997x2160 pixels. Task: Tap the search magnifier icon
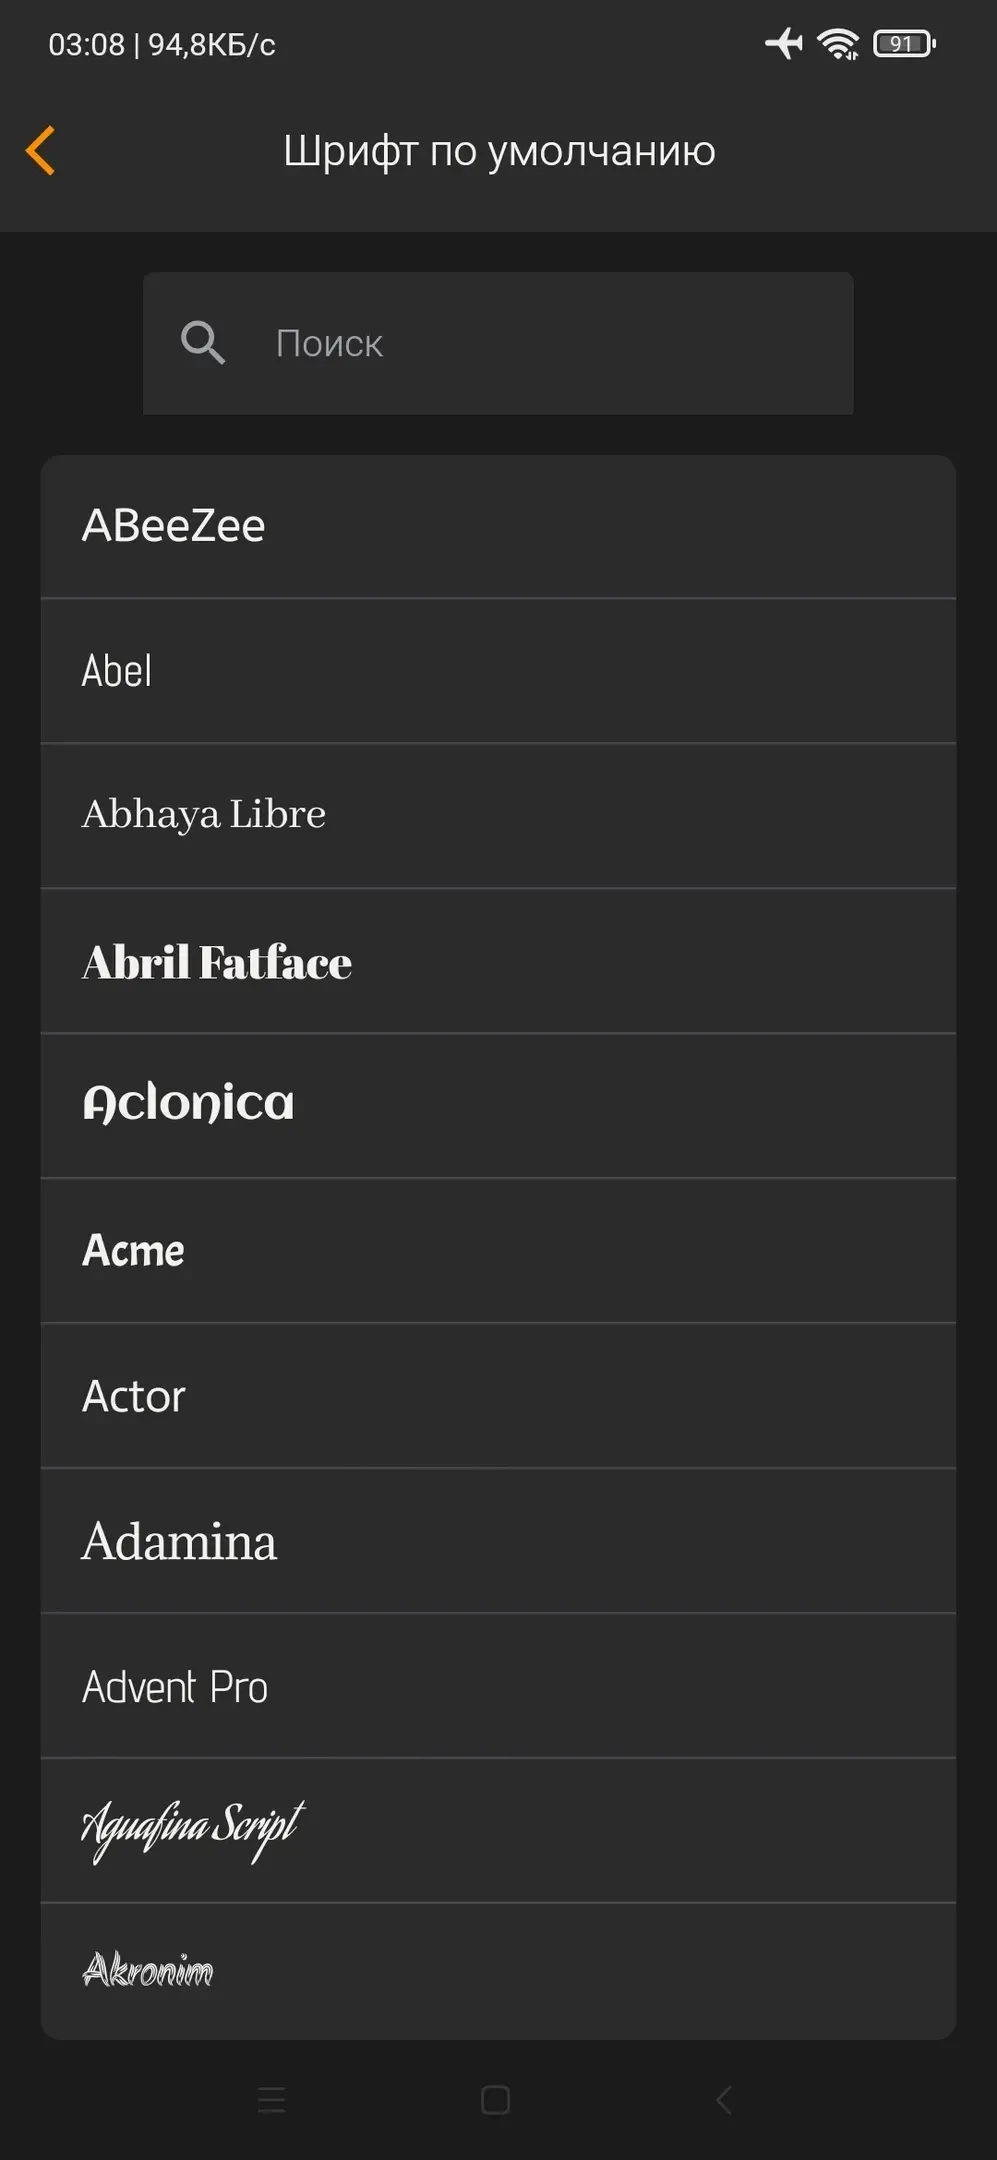point(202,343)
